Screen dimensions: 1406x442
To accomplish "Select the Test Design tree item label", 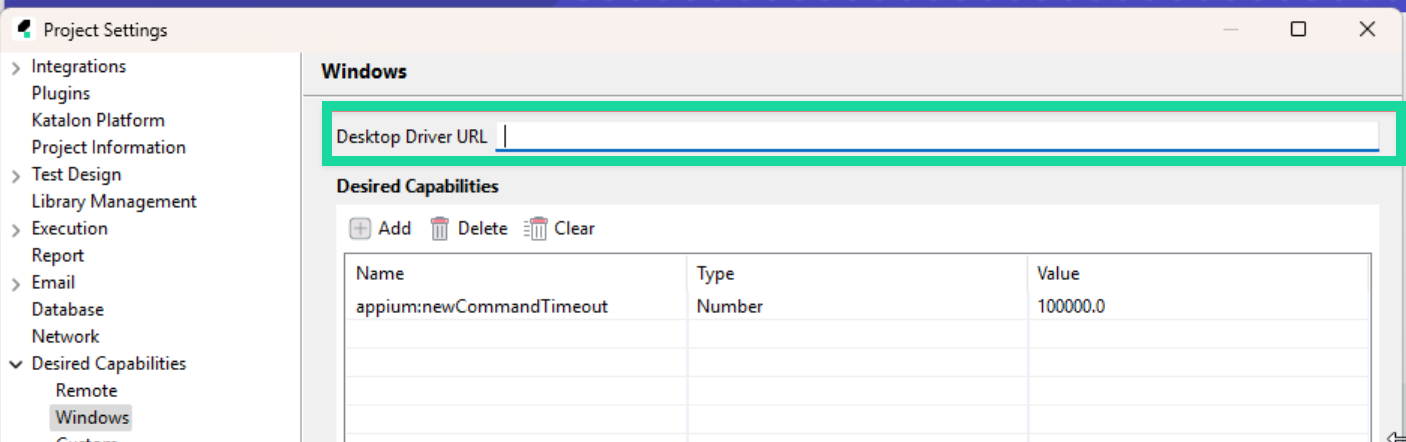I will 76,174.
